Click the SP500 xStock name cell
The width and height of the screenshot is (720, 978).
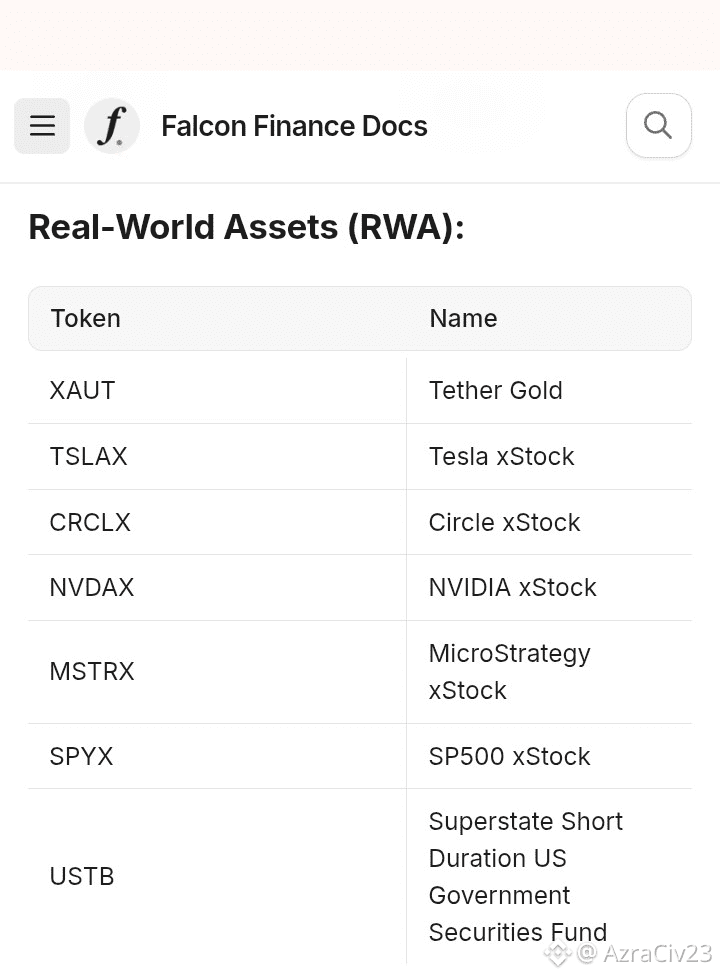509,756
